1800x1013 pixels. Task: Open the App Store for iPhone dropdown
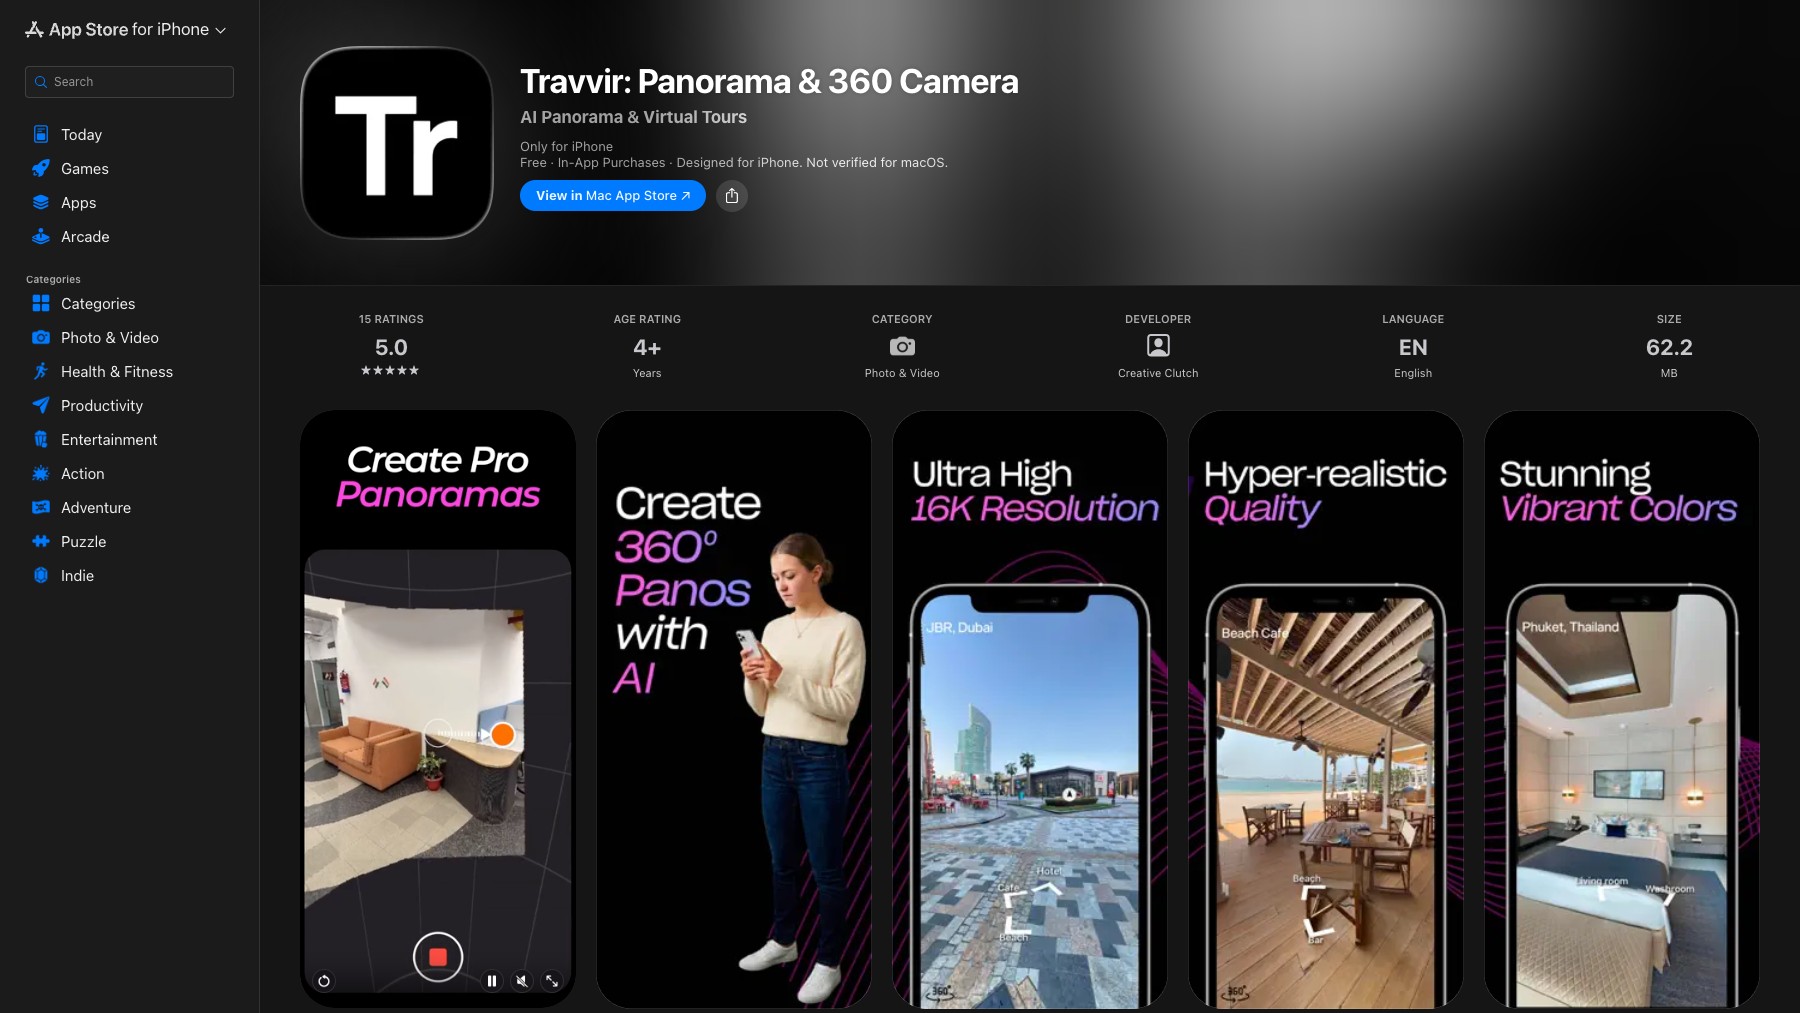click(126, 30)
